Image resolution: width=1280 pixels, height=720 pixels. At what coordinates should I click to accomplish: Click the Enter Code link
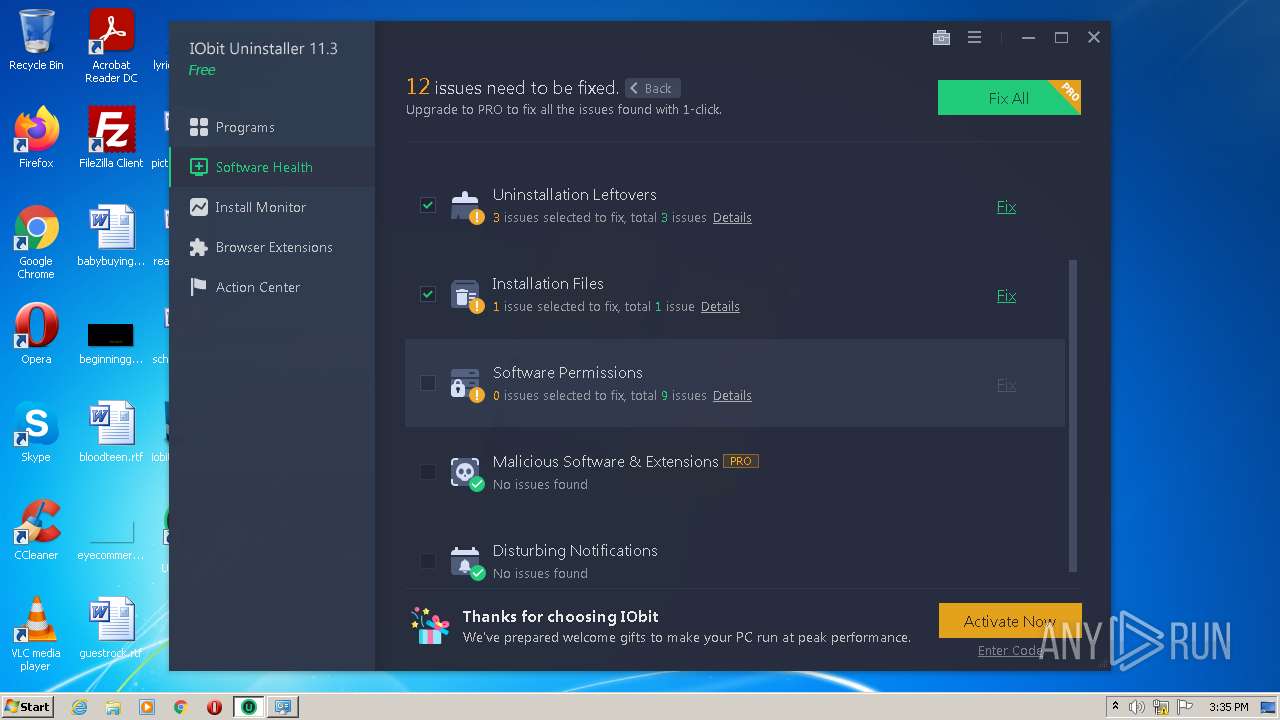[x=1010, y=651]
